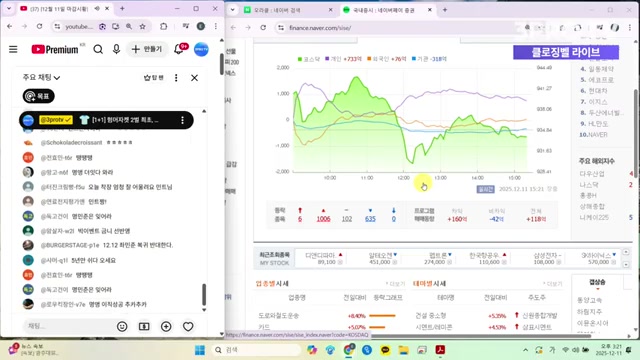
Task: Open the YouTube hamburger guide menu
Action: [x=13, y=49]
